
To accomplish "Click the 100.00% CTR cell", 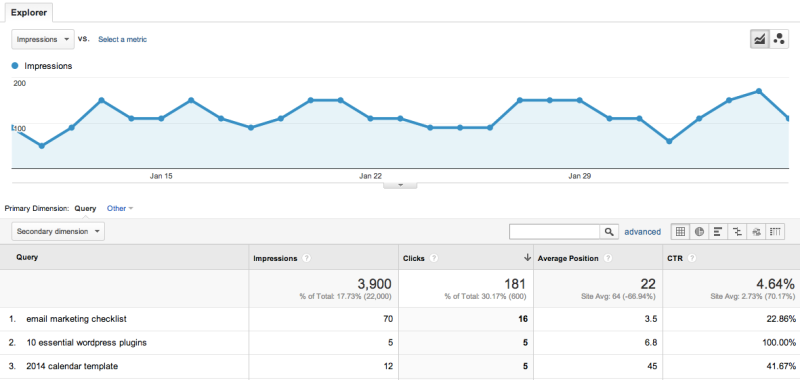I will coord(779,343).
